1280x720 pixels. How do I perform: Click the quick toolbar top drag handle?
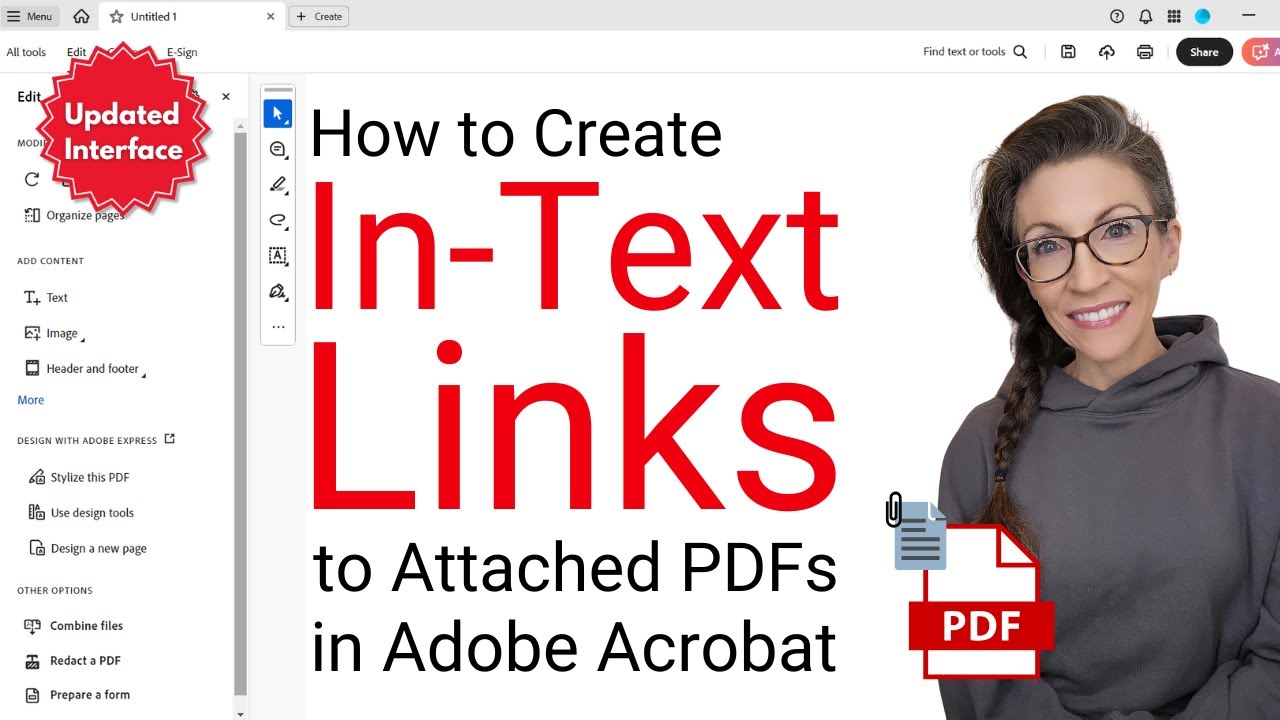[278, 90]
